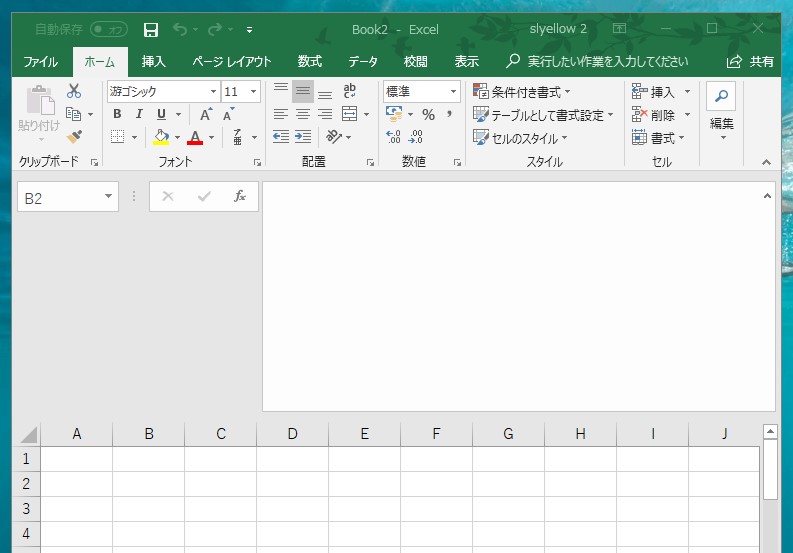Expand the 標準 number format dropdown

pos(453,92)
